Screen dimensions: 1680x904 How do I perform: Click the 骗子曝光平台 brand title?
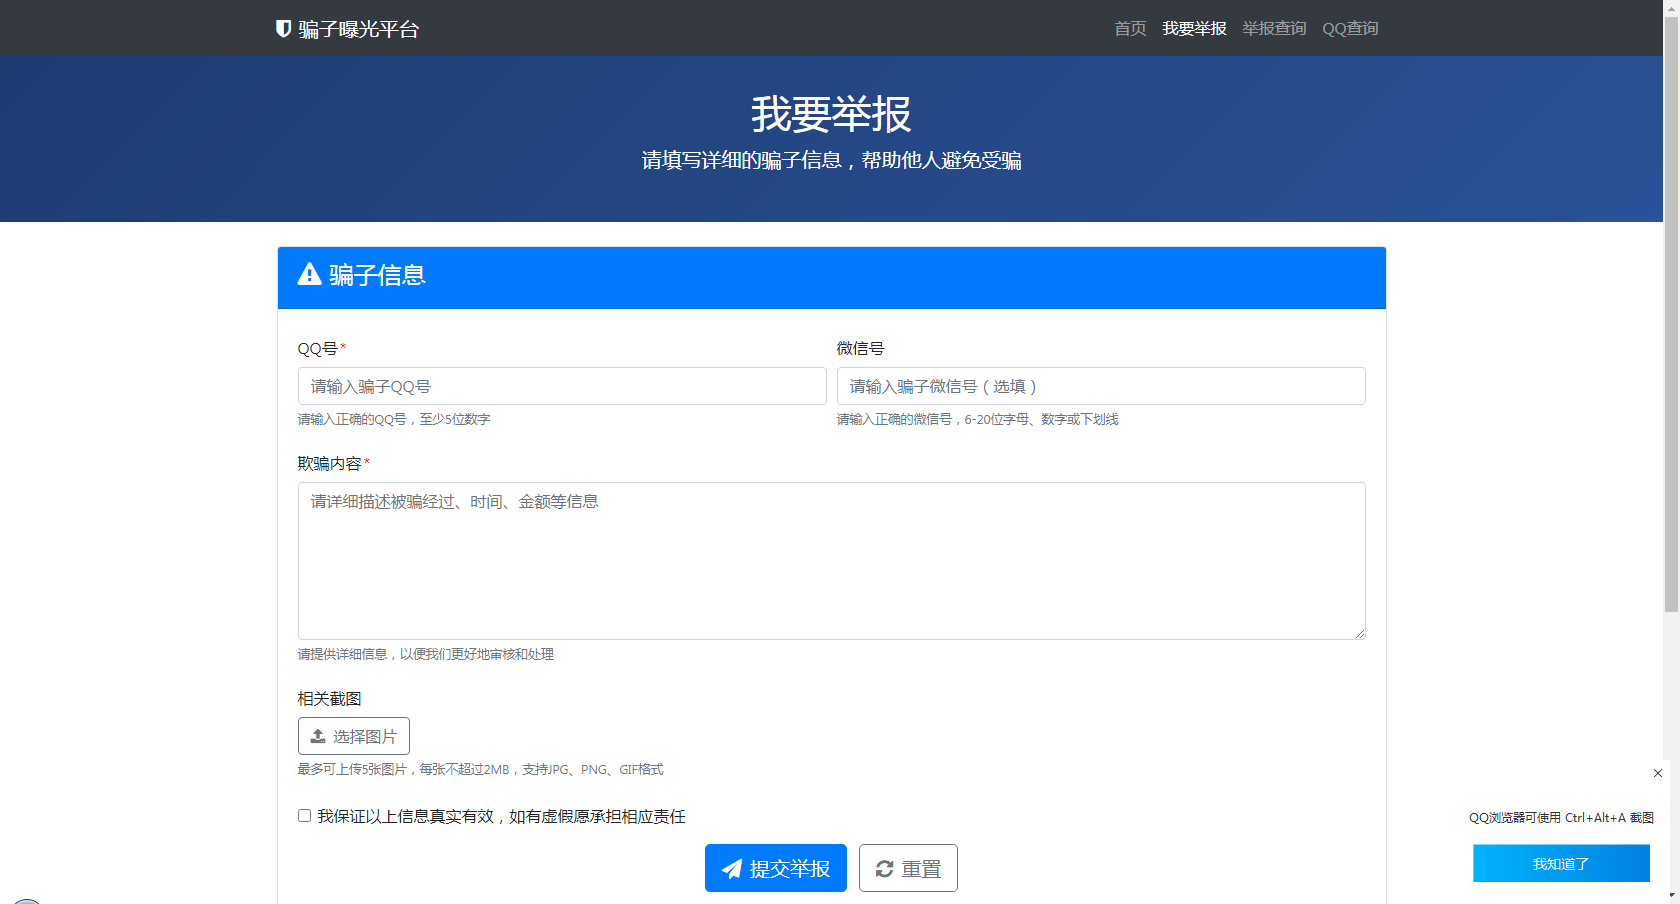(358, 30)
